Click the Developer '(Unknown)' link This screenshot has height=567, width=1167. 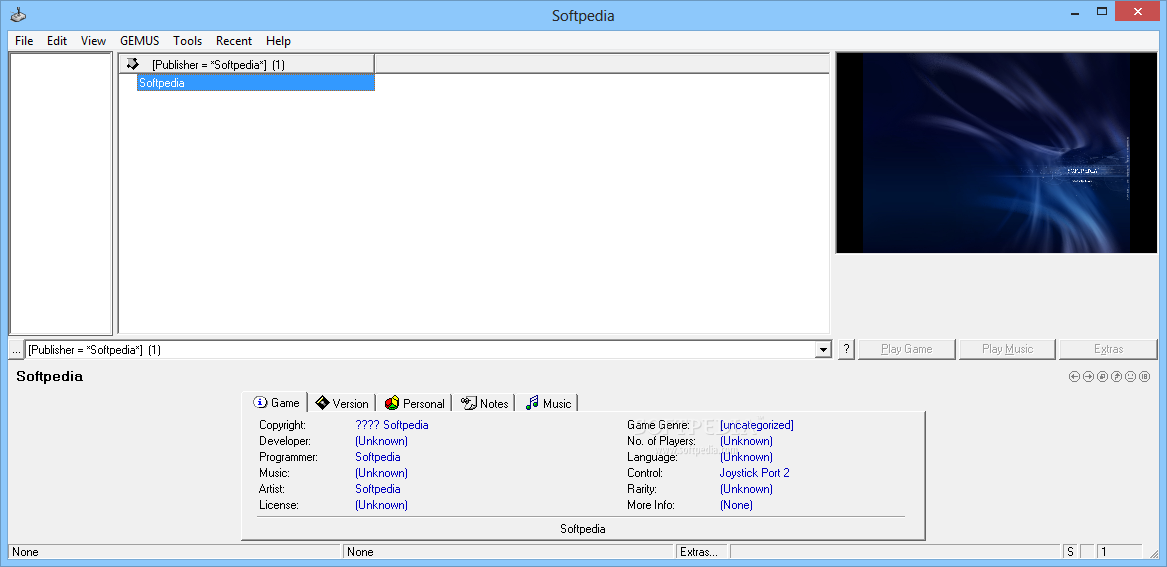click(x=381, y=441)
